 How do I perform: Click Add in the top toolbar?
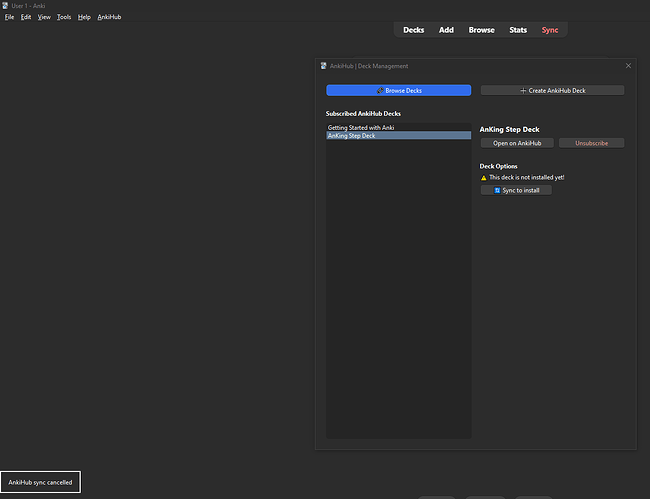coord(446,30)
